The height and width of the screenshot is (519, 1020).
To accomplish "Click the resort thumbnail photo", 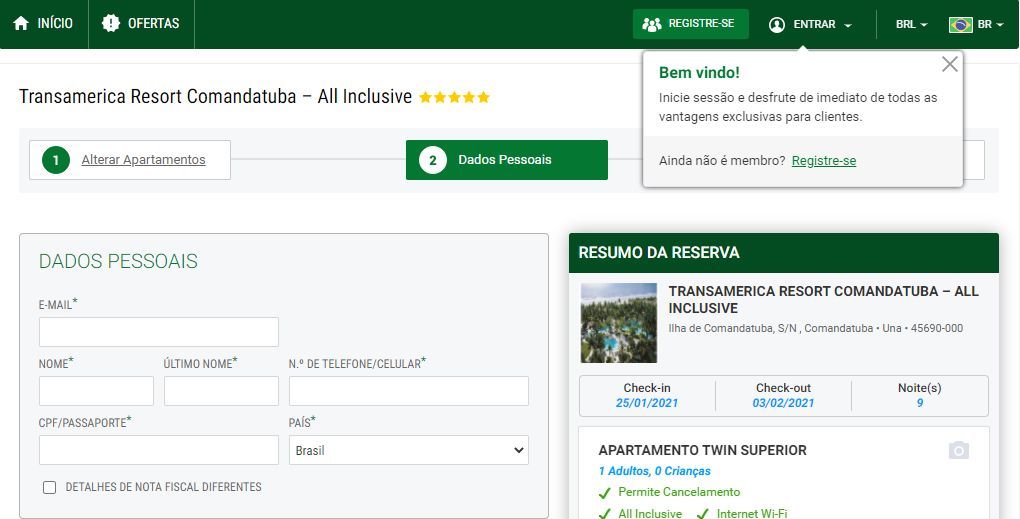I will point(619,323).
